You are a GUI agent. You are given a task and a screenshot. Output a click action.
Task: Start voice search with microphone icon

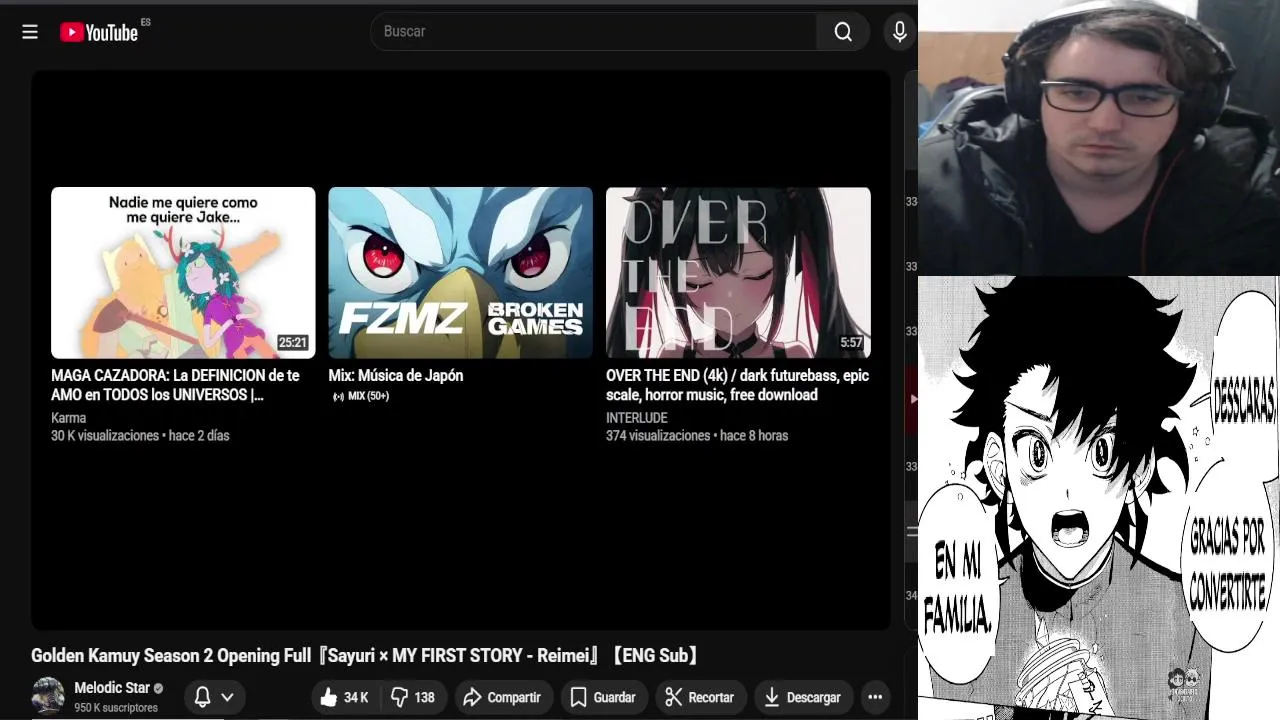(900, 32)
